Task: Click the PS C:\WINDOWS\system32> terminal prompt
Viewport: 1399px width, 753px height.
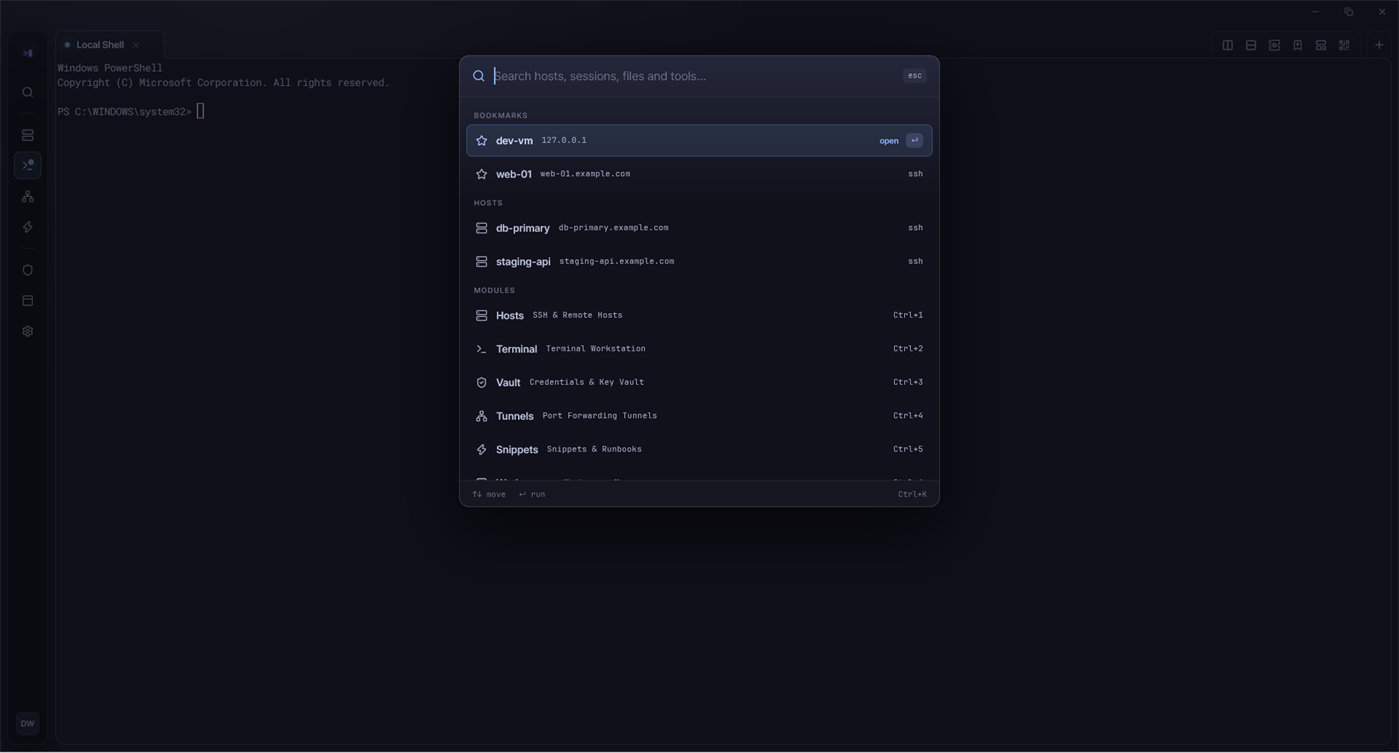Action: tap(124, 112)
